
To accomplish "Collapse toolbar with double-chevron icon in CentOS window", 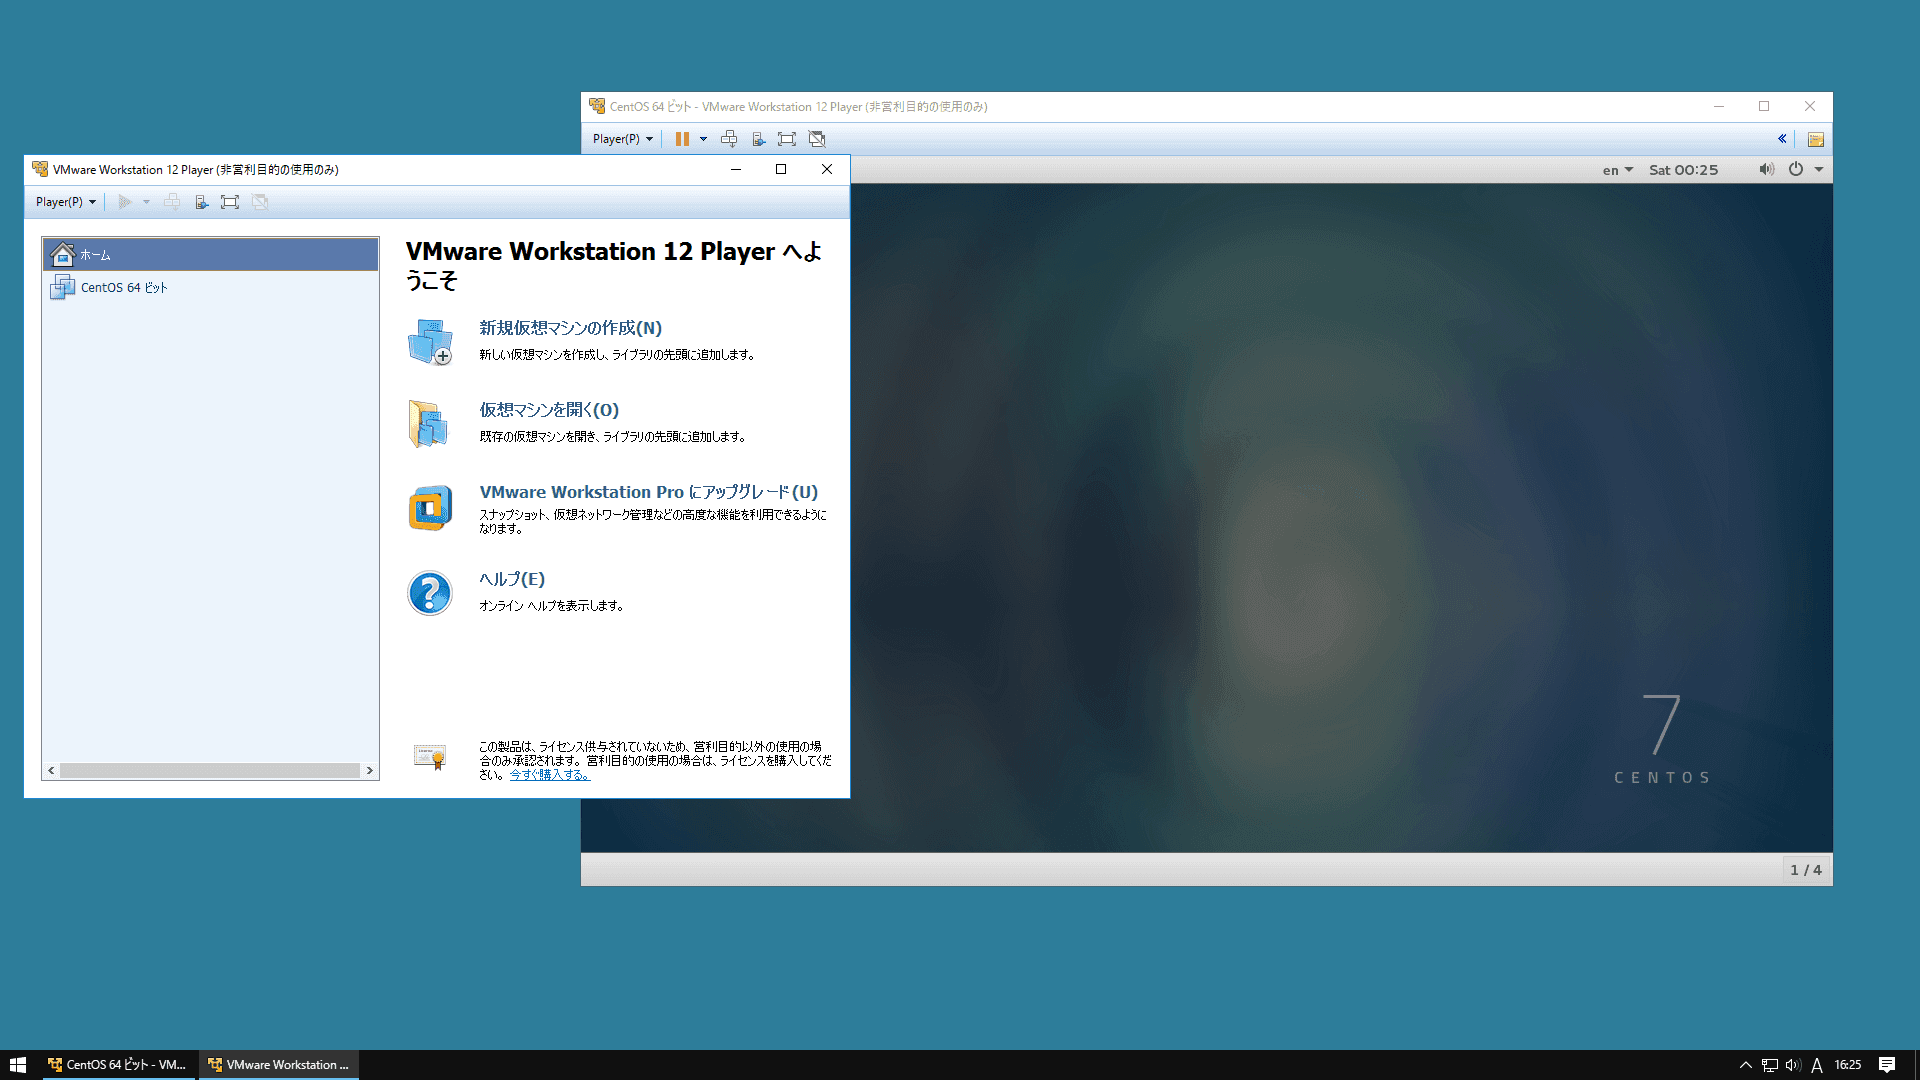I will (x=1782, y=139).
